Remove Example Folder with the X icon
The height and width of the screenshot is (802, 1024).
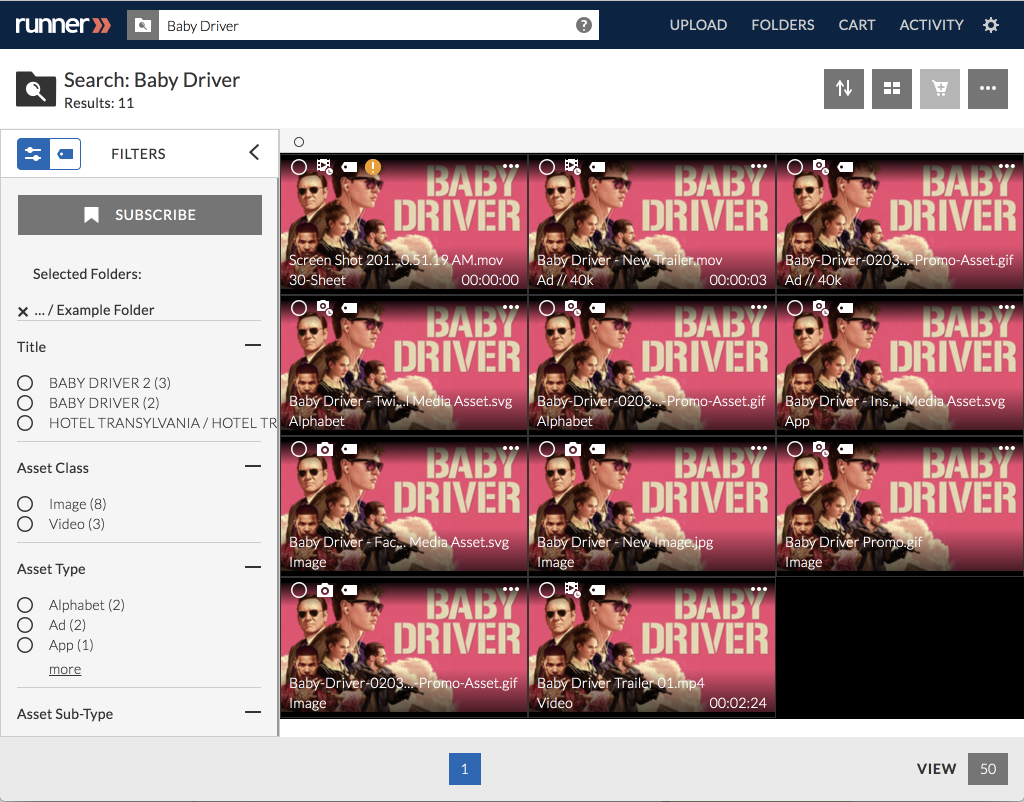[23, 312]
